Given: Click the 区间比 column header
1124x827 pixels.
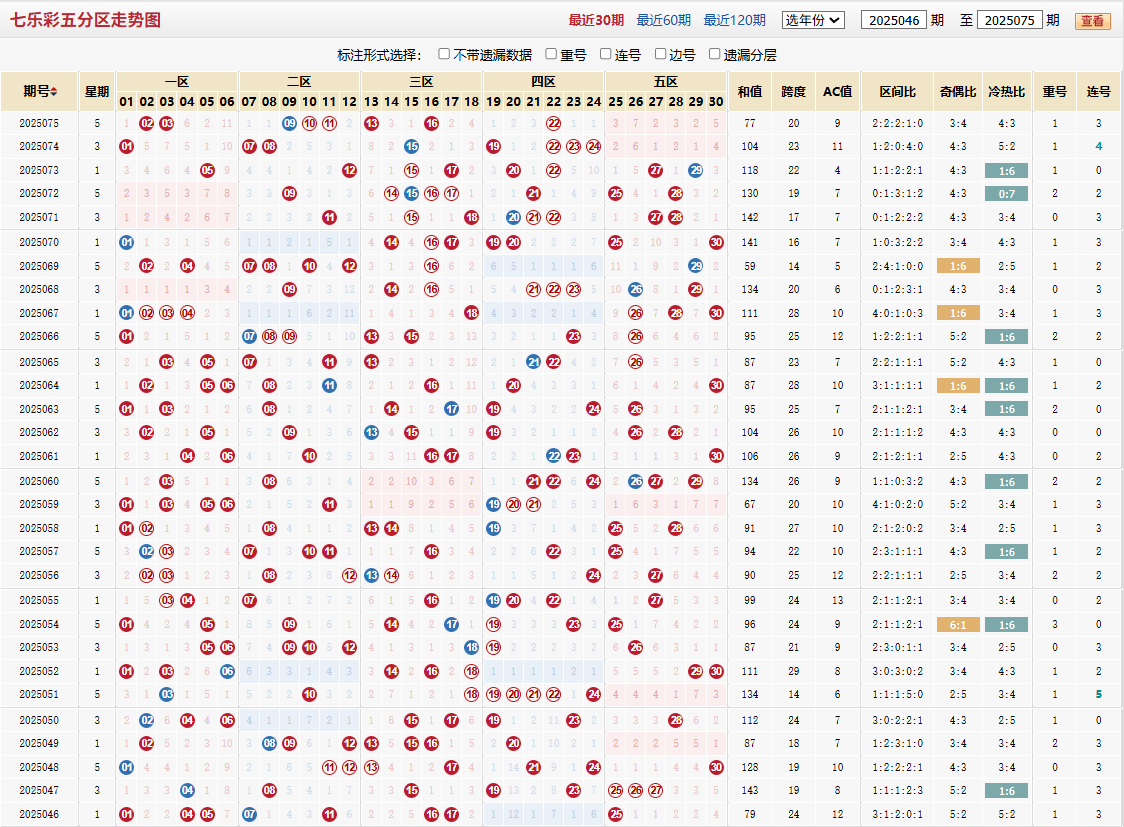Looking at the screenshot, I should point(897,92).
